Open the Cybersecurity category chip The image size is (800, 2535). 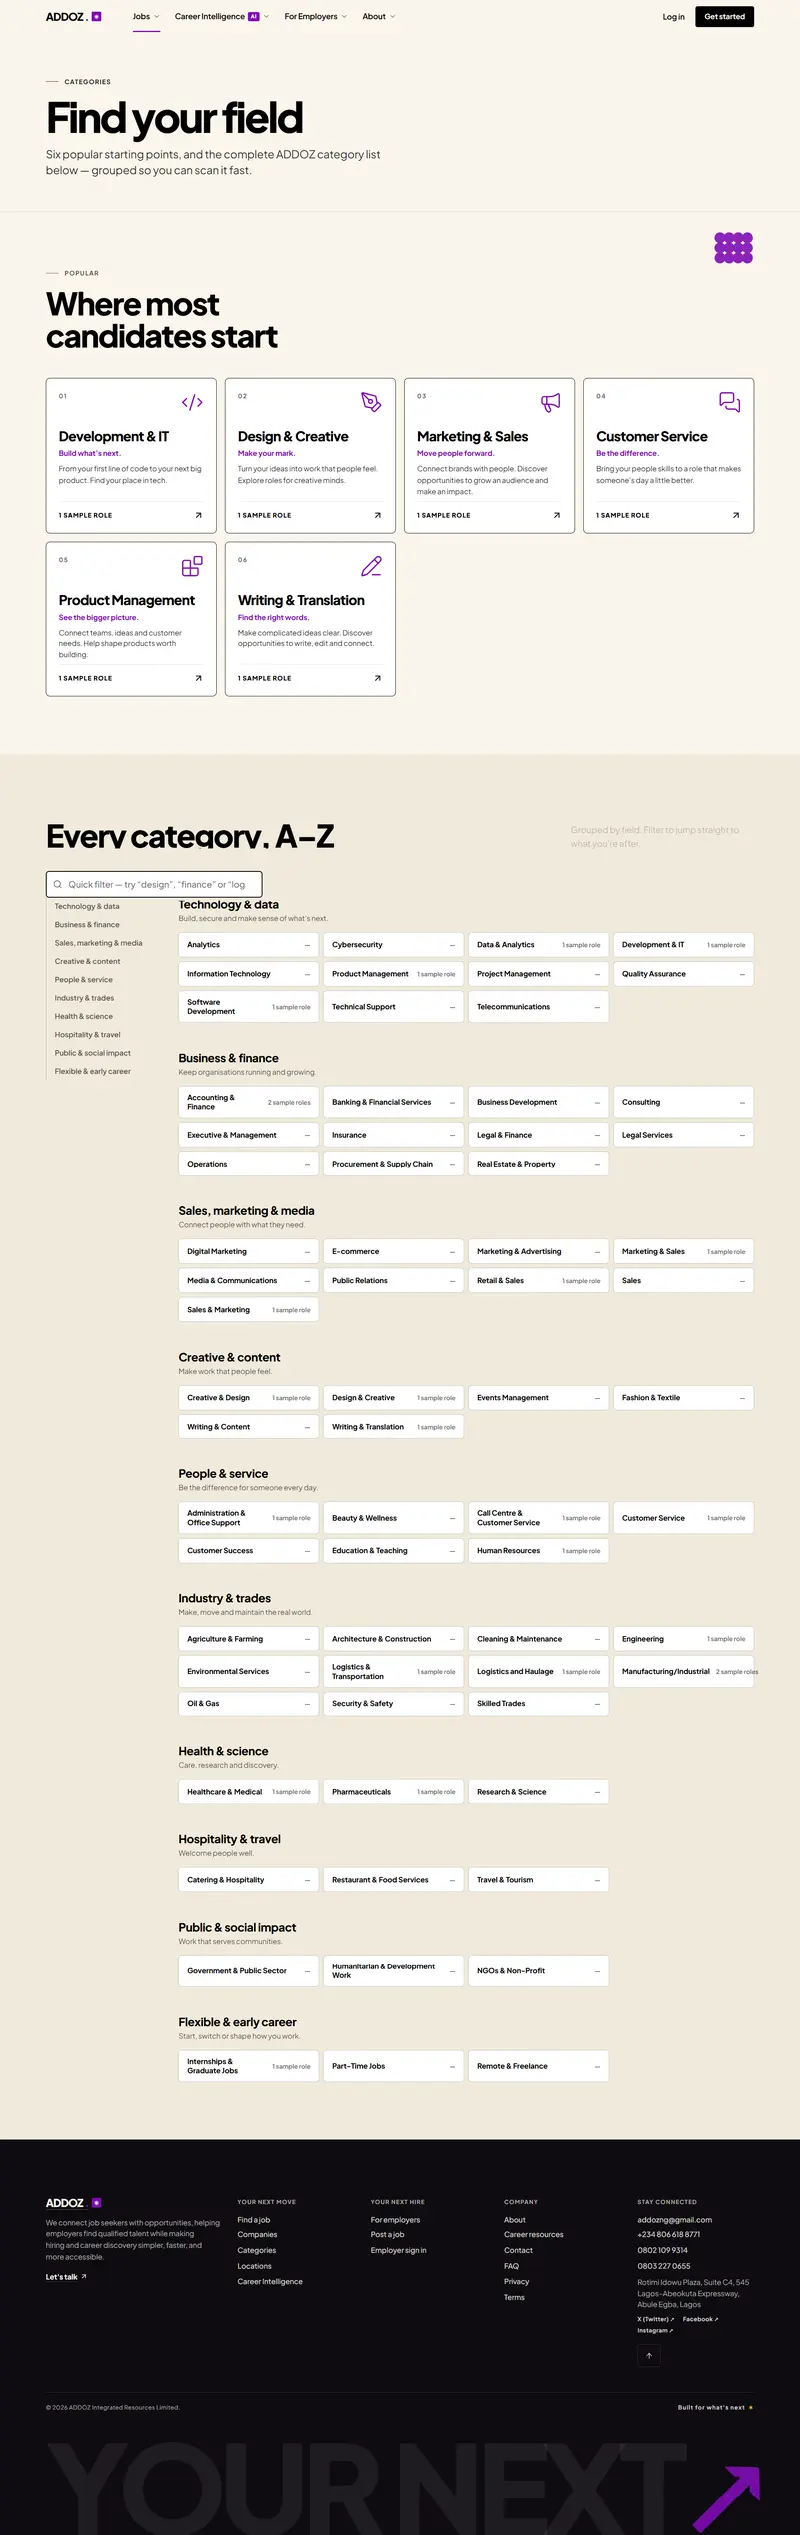coord(394,945)
